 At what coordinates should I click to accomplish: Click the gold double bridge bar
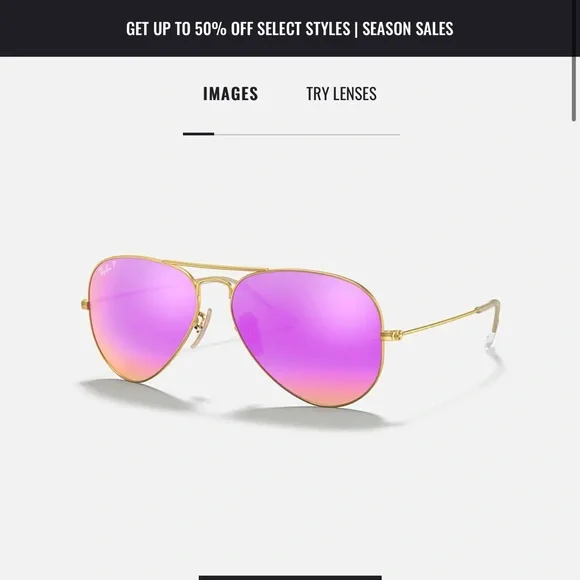[215, 266]
